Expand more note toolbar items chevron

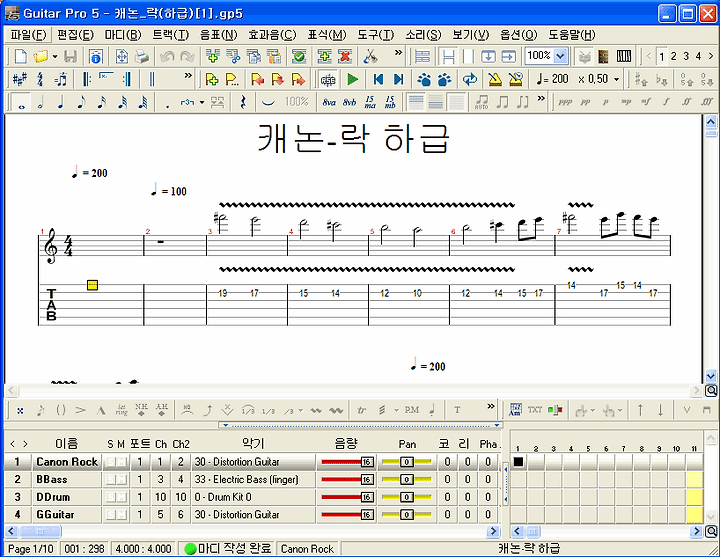pos(541,98)
